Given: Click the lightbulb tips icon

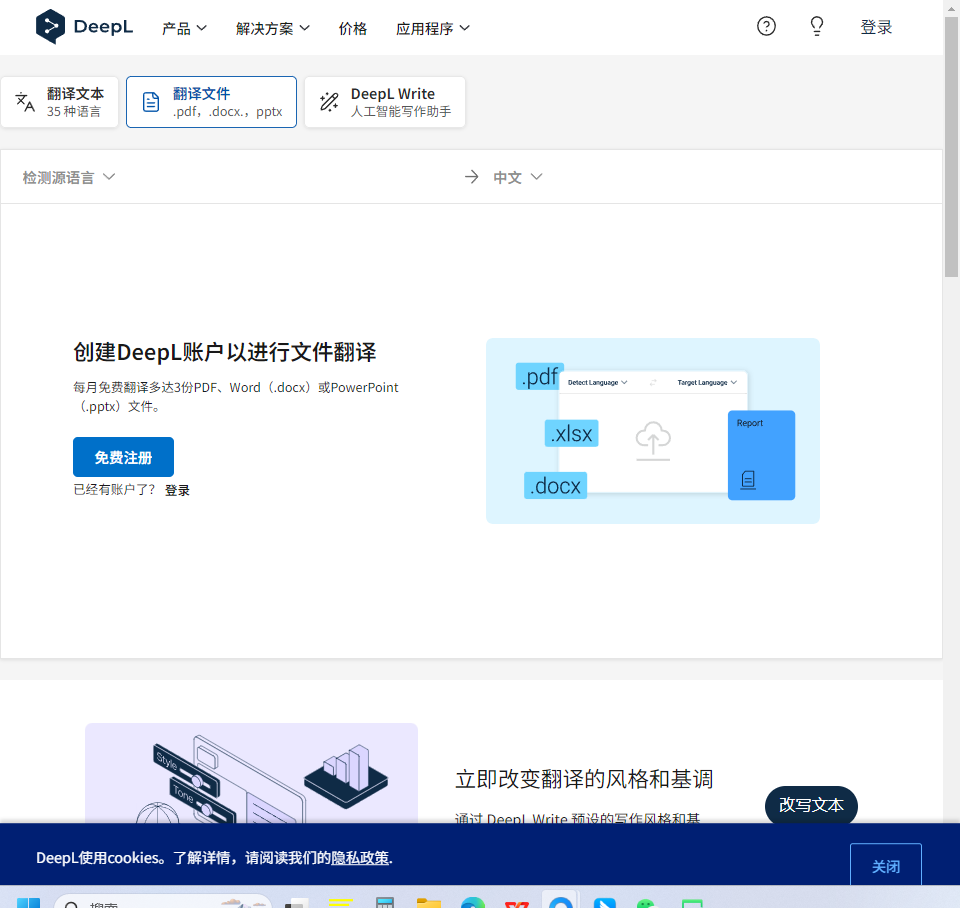Looking at the screenshot, I should (x=817, y=26).
